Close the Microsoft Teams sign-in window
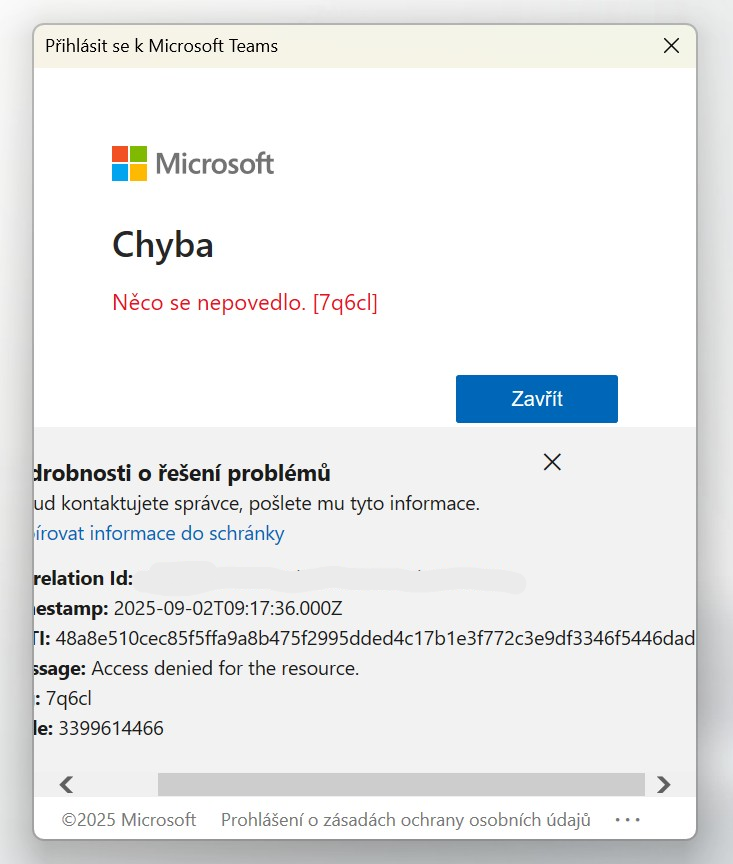This screenshot has height=864, width=733. coord(671,46)
